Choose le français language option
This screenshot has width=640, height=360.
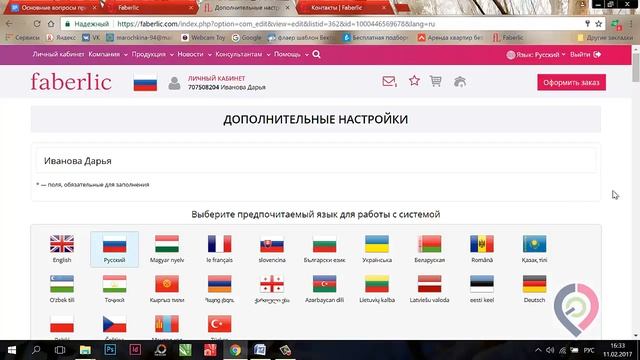pyautogui.click(x=220, y=249)
